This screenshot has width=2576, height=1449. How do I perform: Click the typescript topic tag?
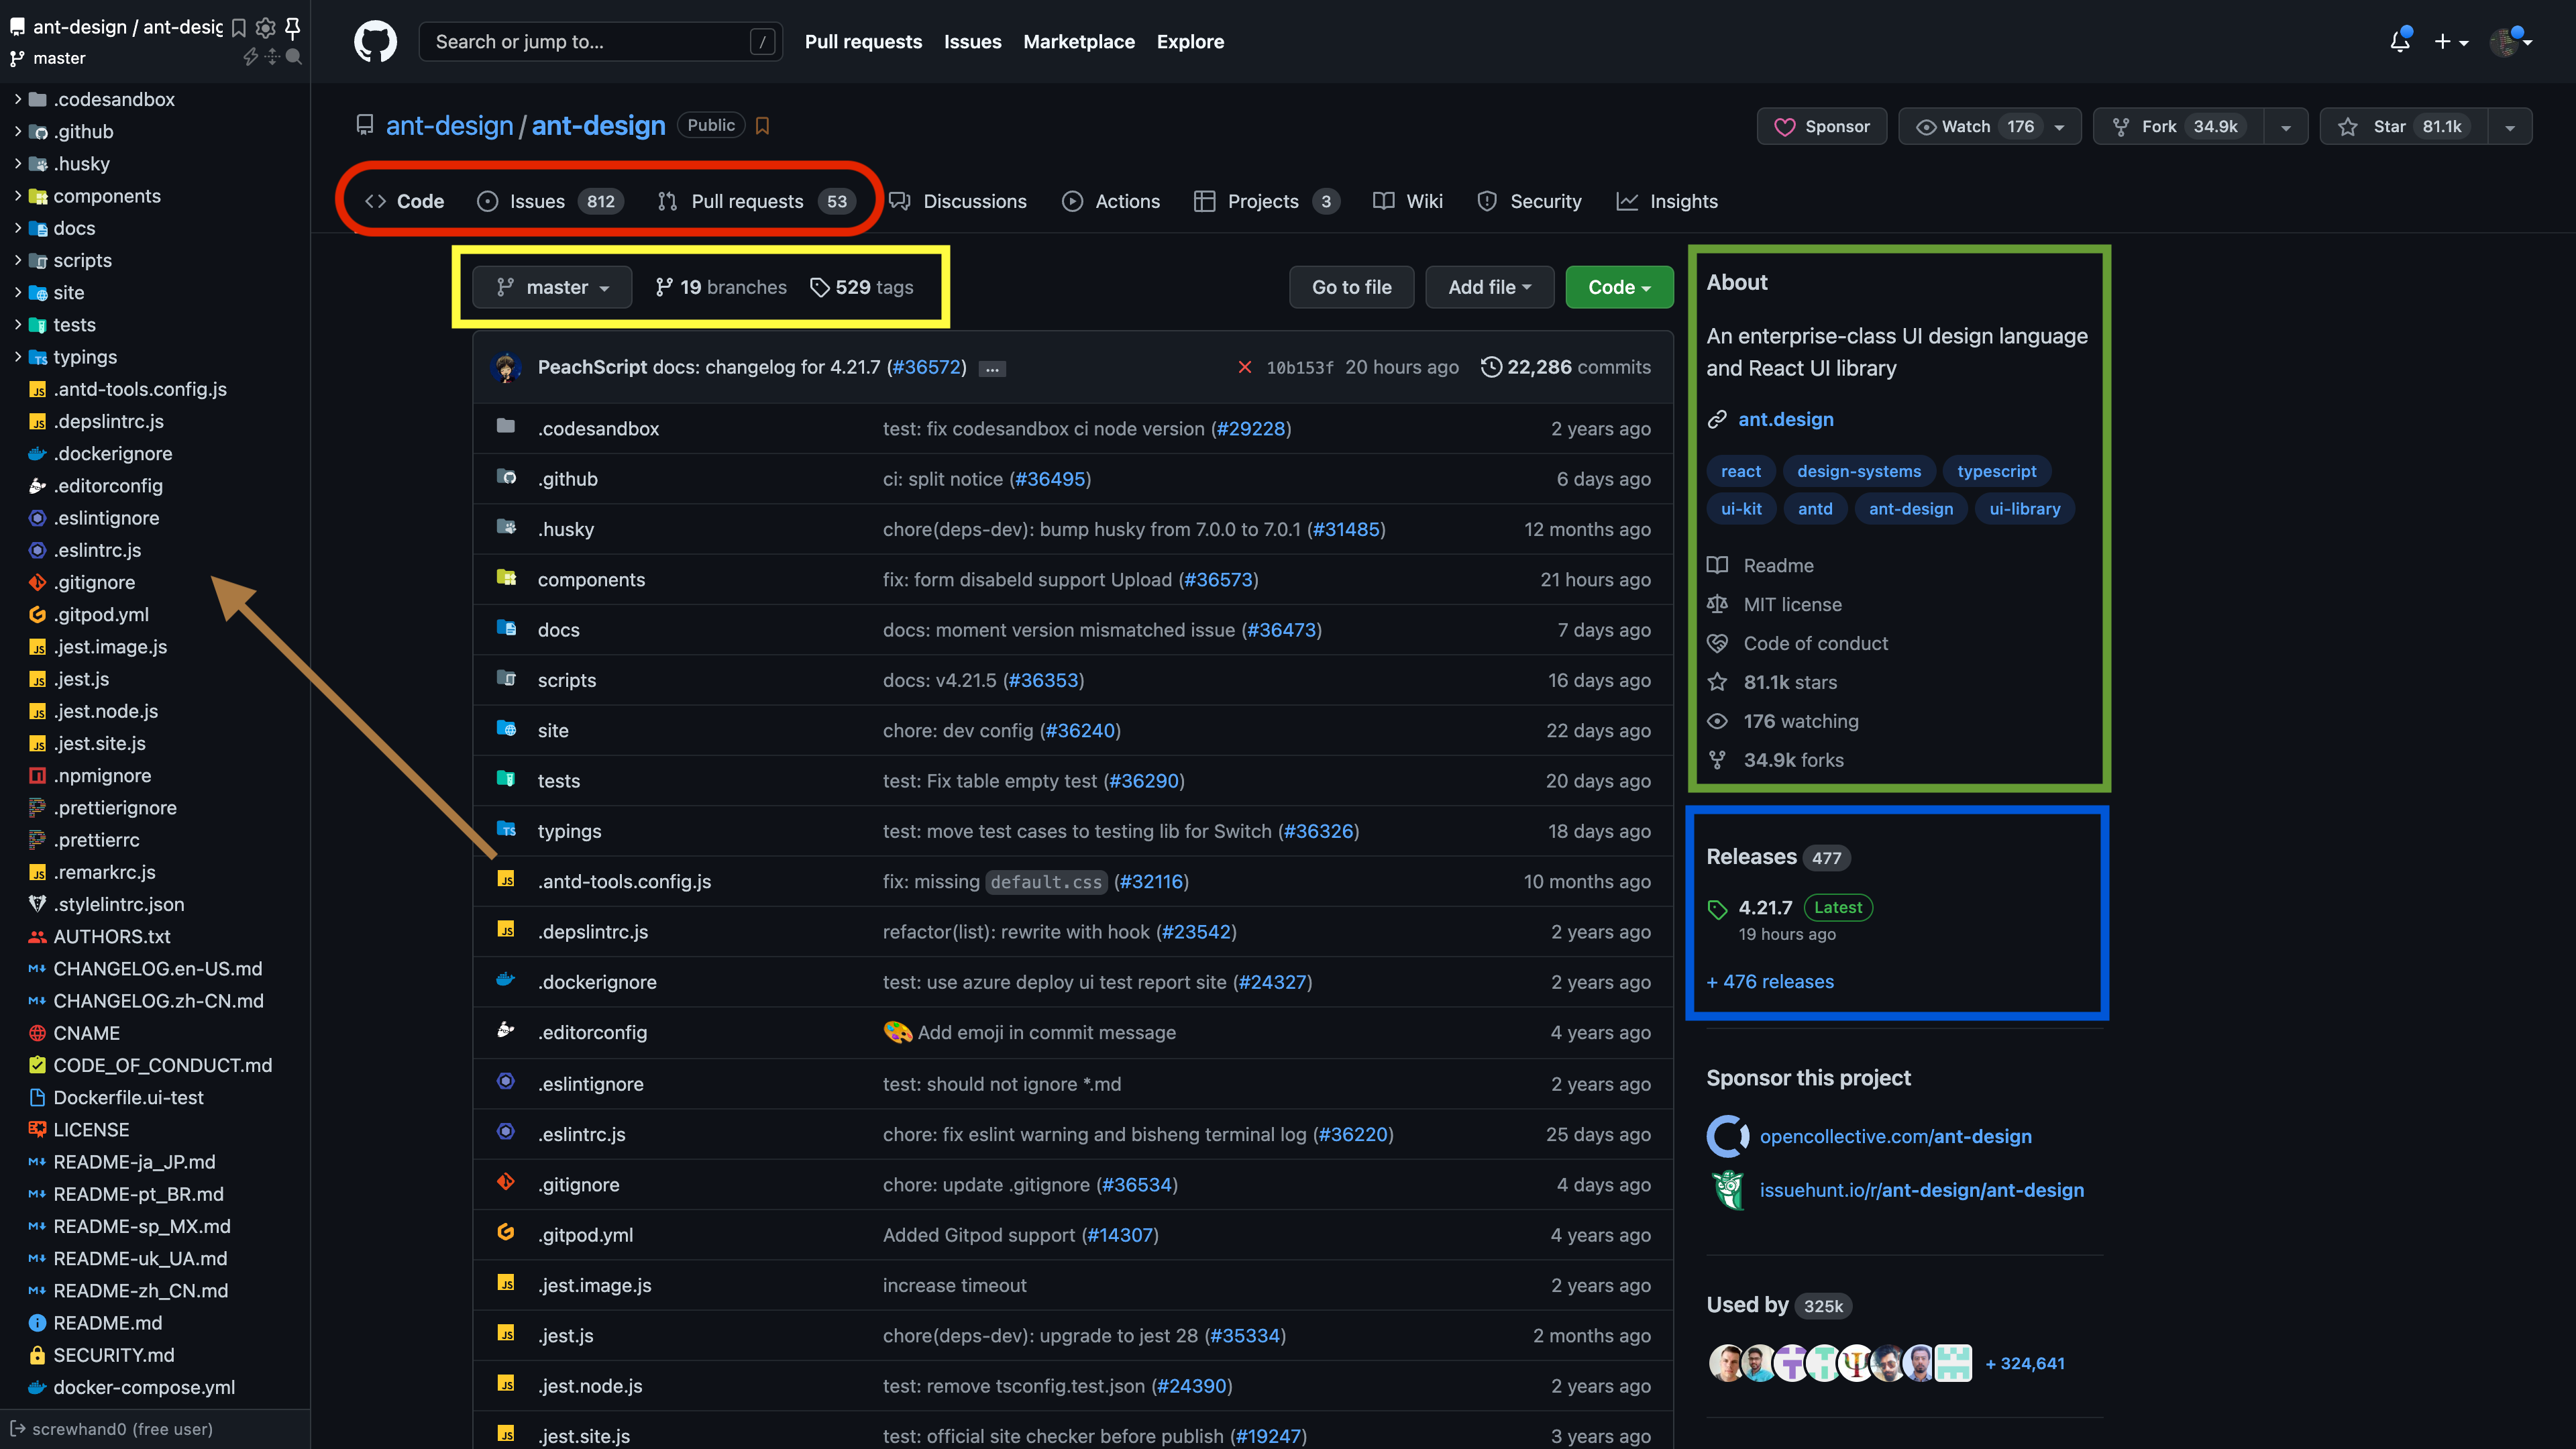tap(1996, 471)
